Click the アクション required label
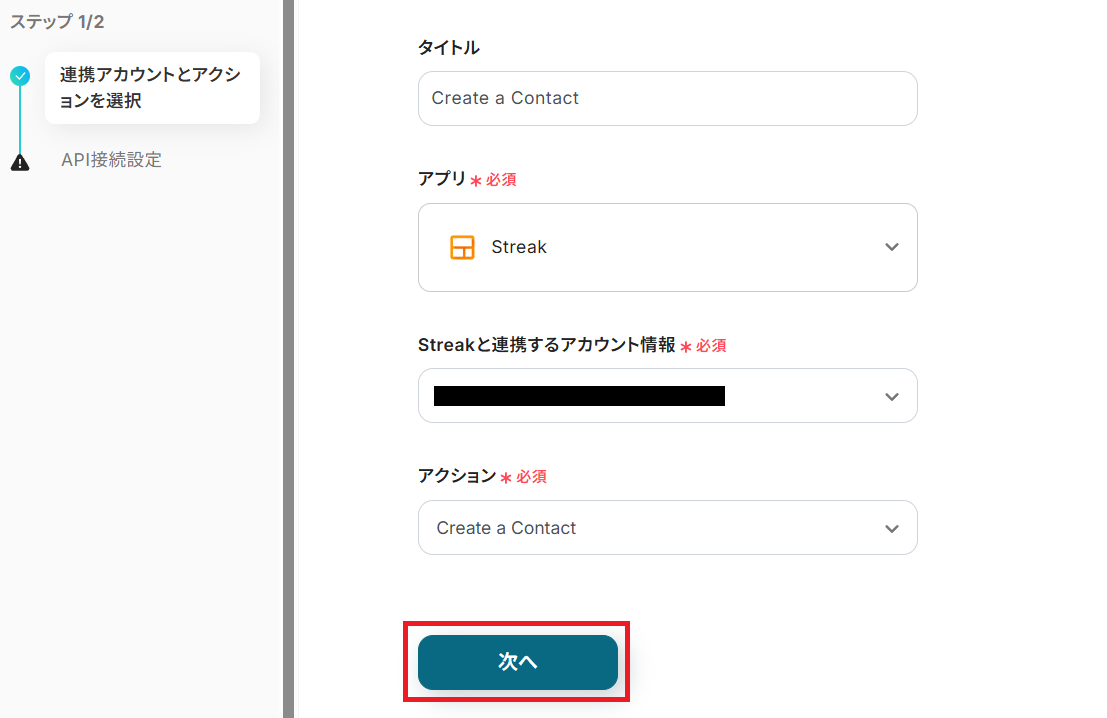The image size is (1107, 718). pyautogui.click(x=457, y=476)
